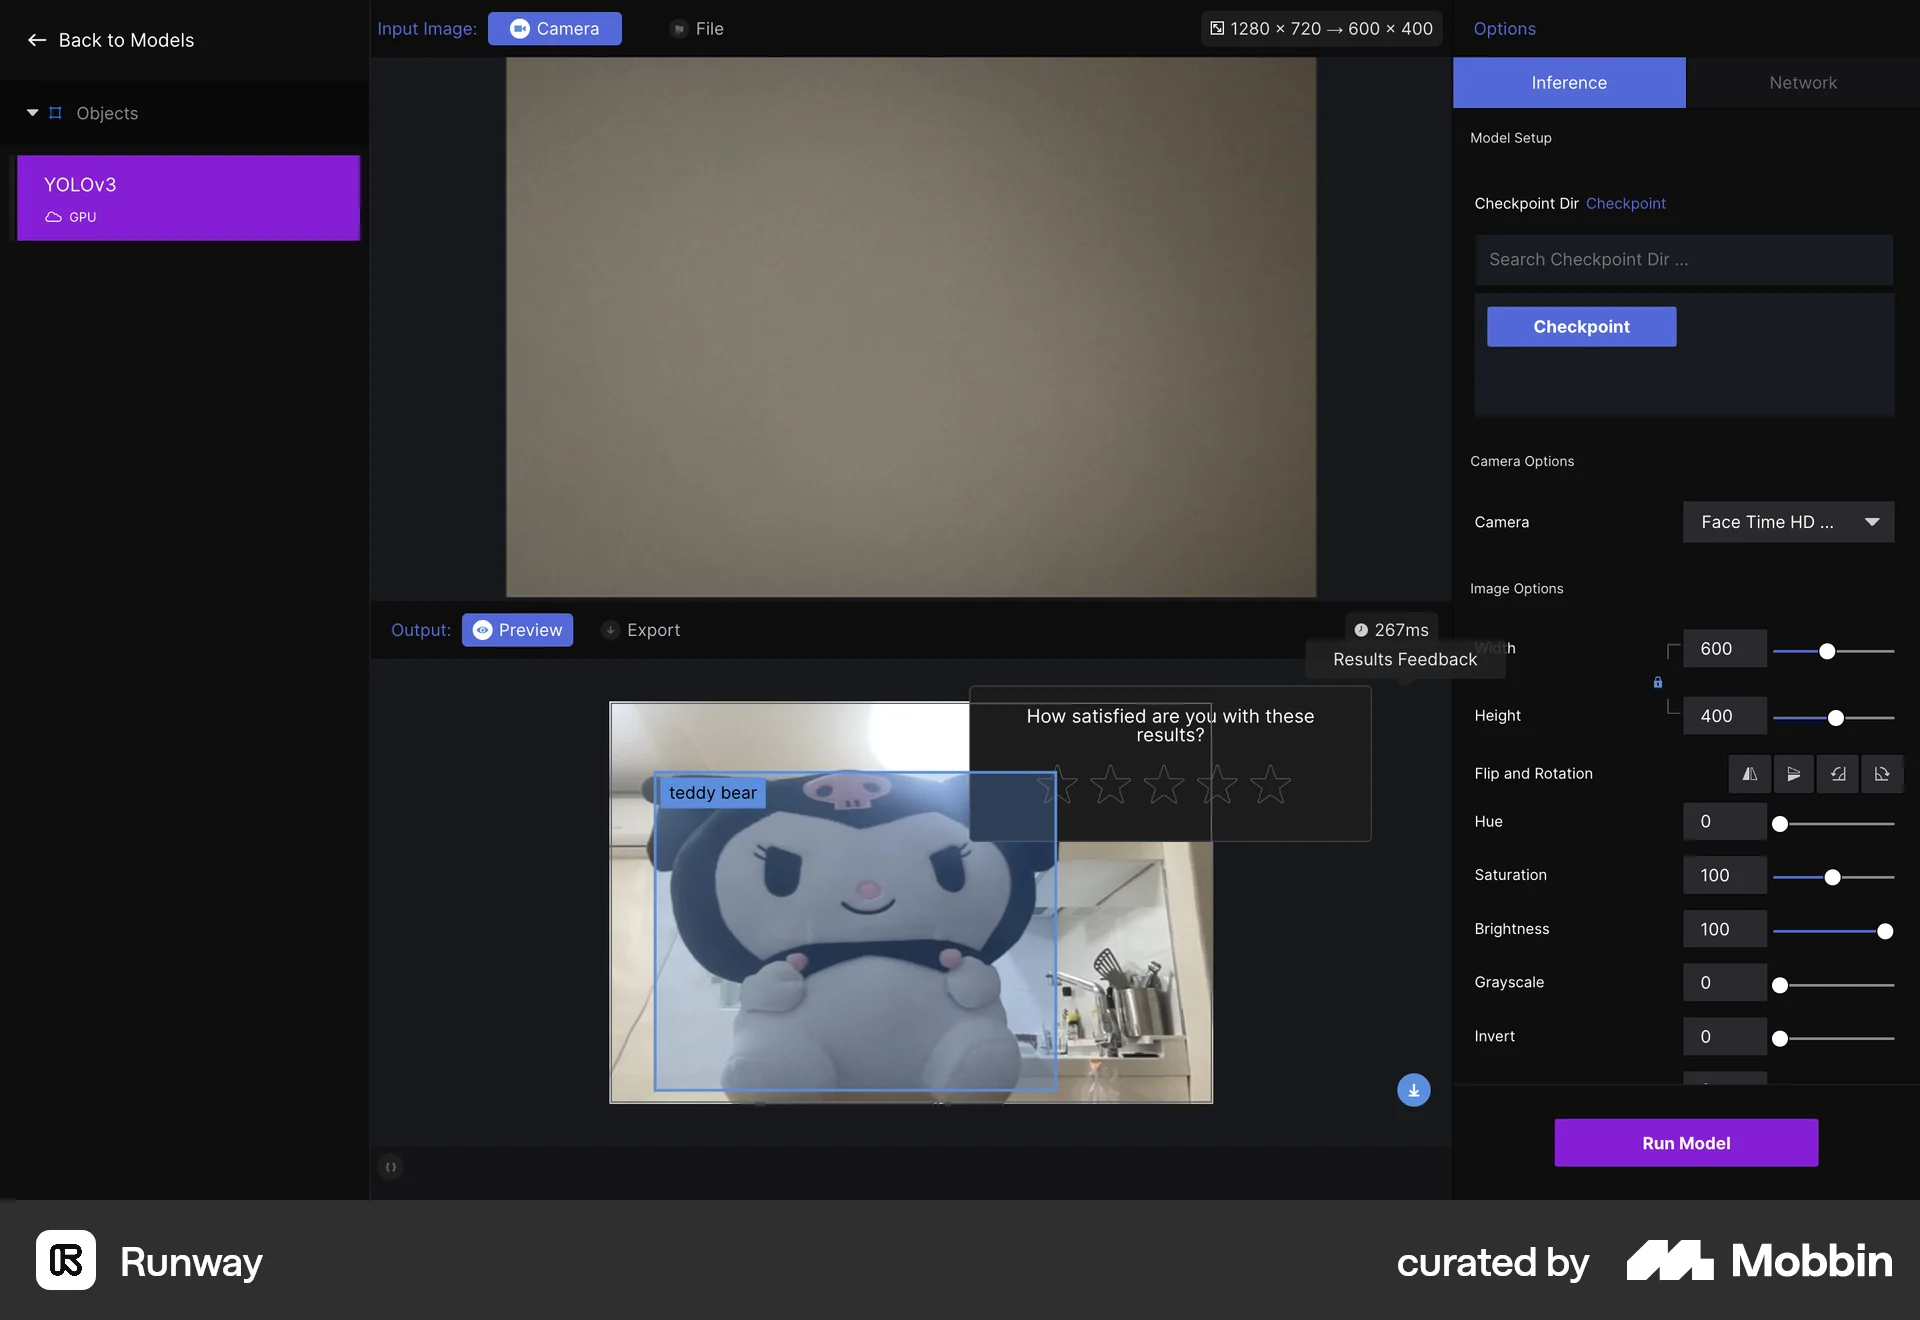Switch input image source to File
The width and height of the screenshot is (1920, 1320).
coord(698,29)
